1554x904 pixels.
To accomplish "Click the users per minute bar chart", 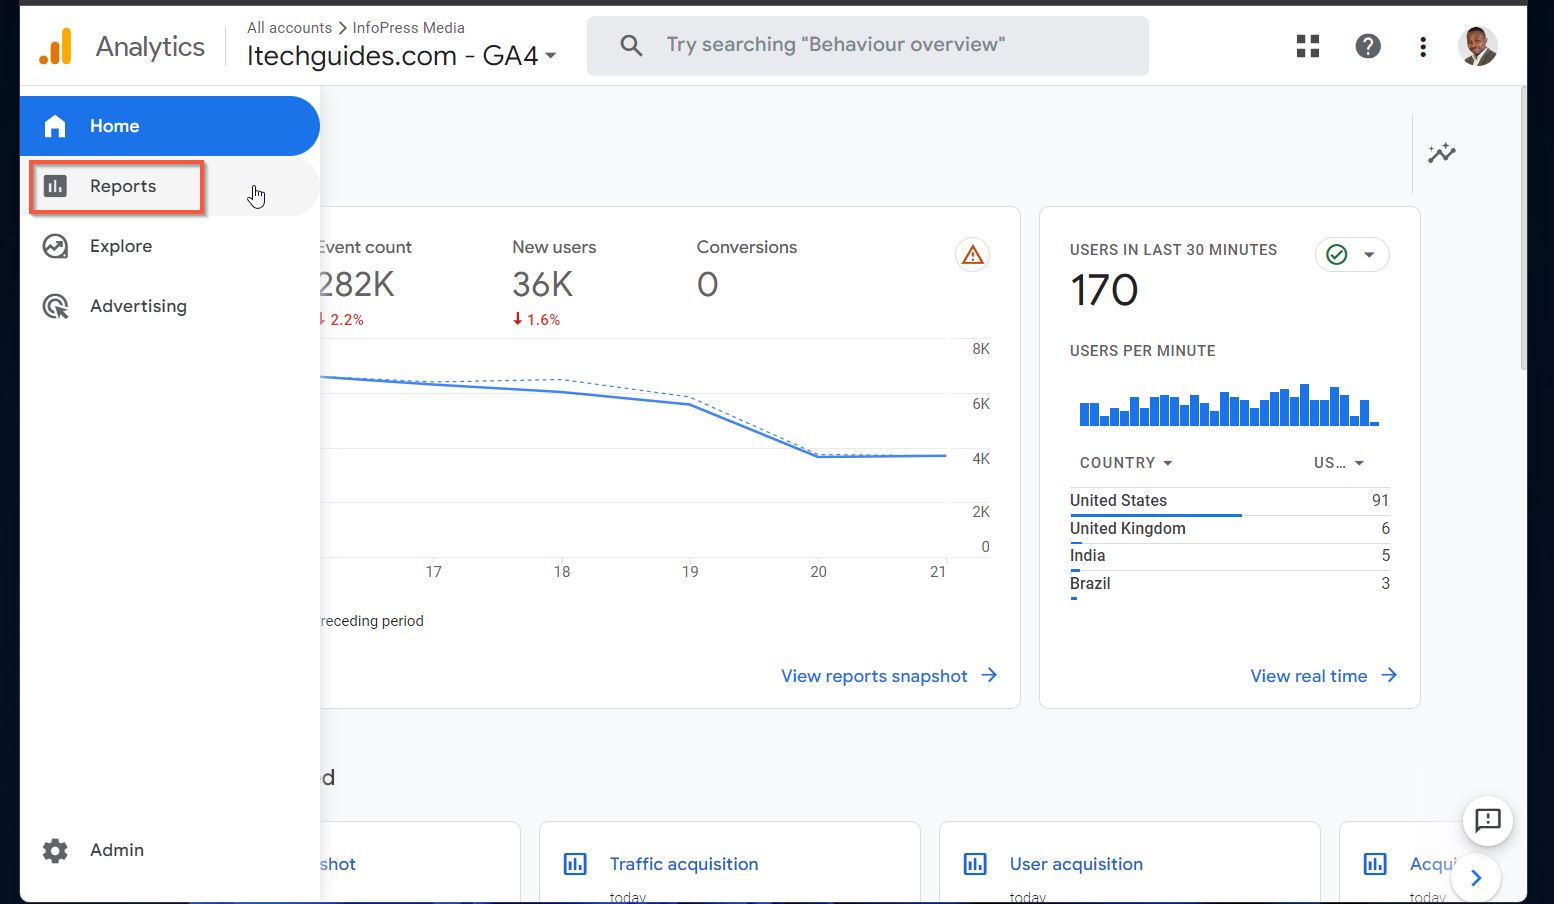I will pos(1229,405).
